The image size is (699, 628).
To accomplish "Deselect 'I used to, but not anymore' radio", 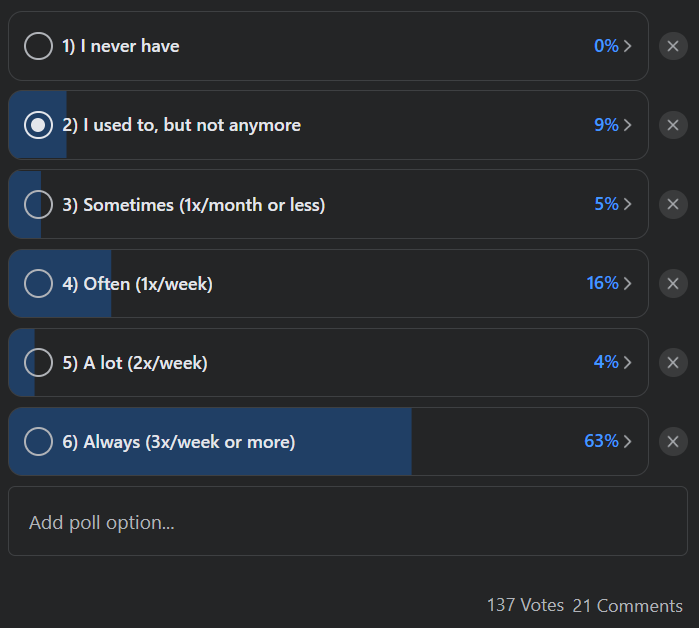I will click(x=38, y=125).
